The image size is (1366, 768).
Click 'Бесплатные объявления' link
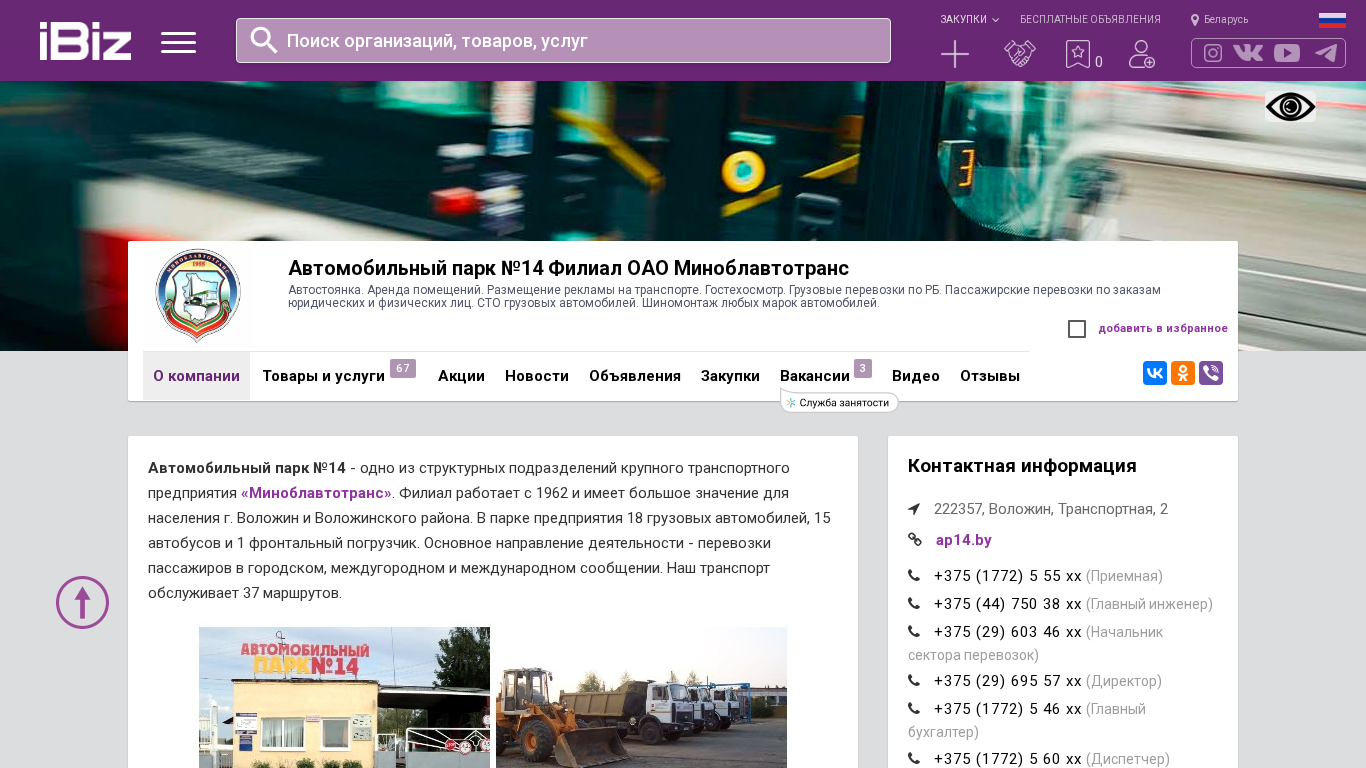click(1090, 20)
